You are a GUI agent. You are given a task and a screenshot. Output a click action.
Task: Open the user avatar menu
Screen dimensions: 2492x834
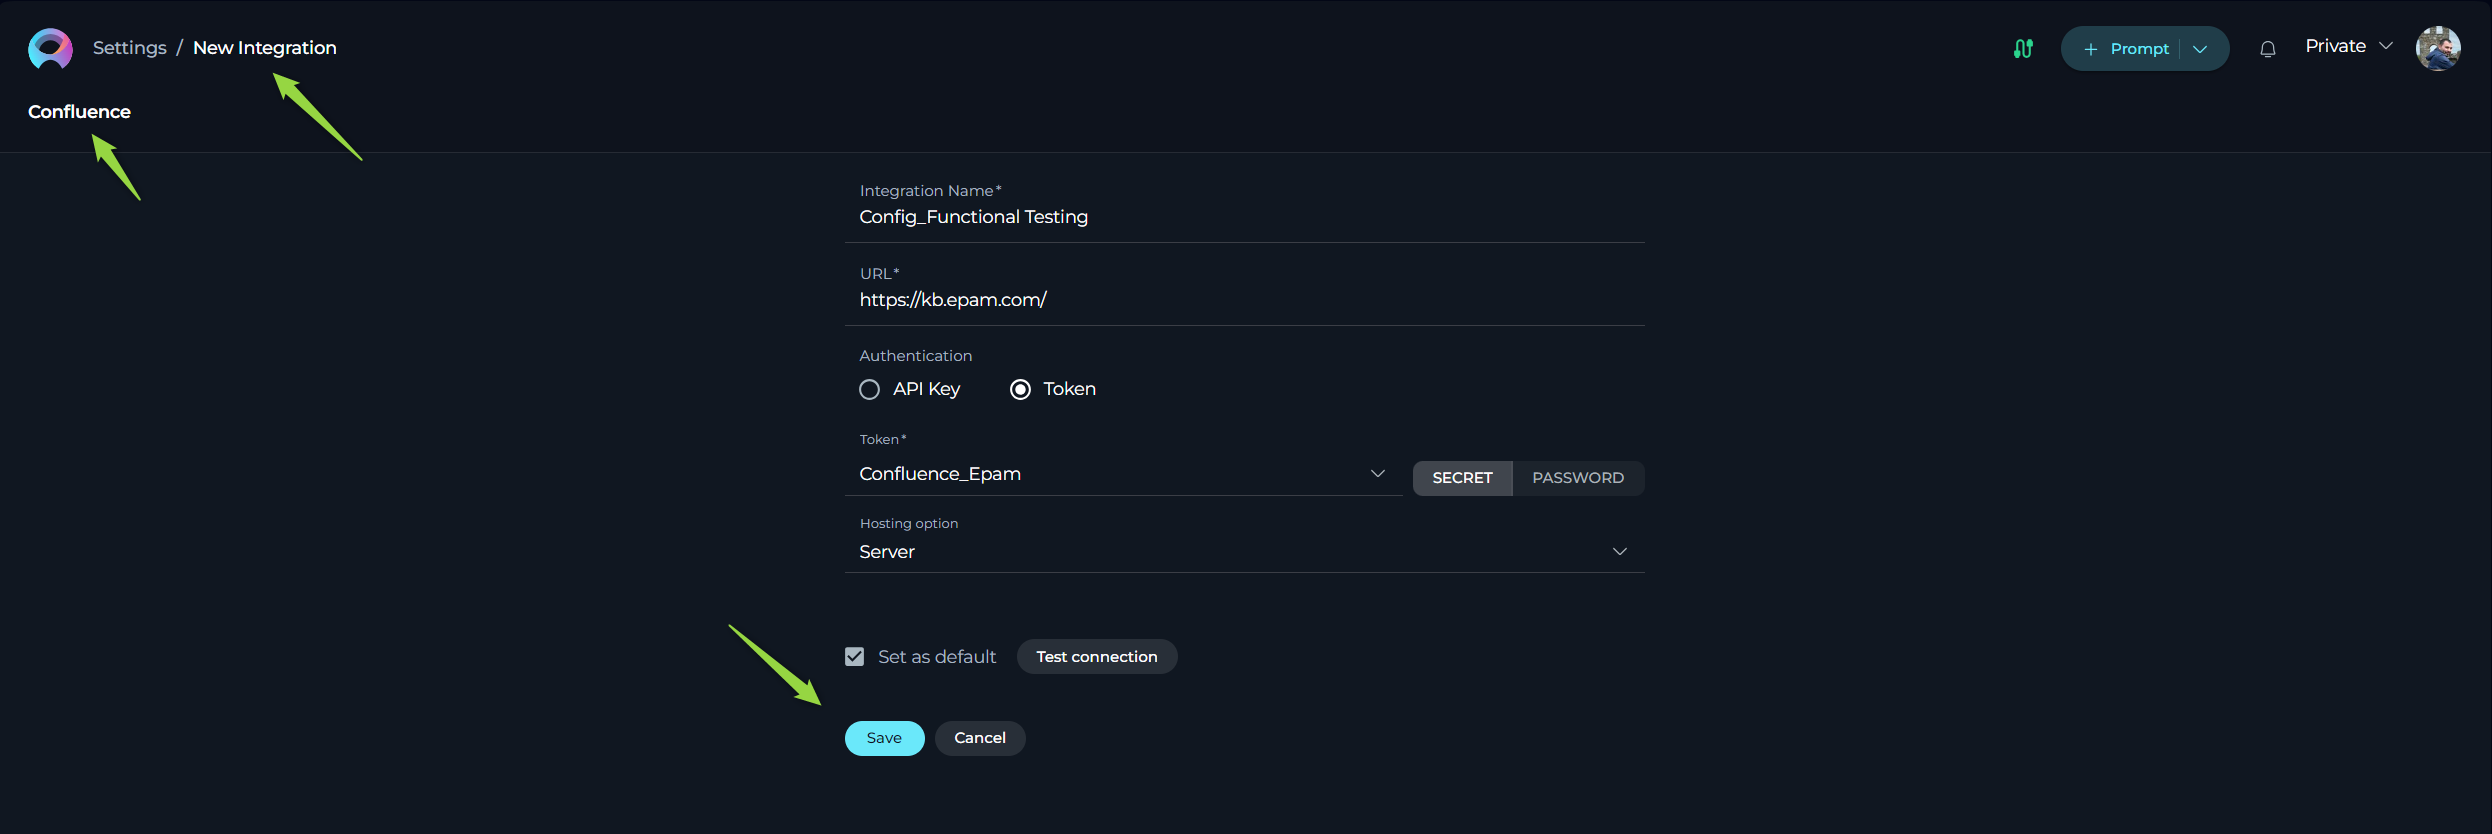[x=2438, y=48]
